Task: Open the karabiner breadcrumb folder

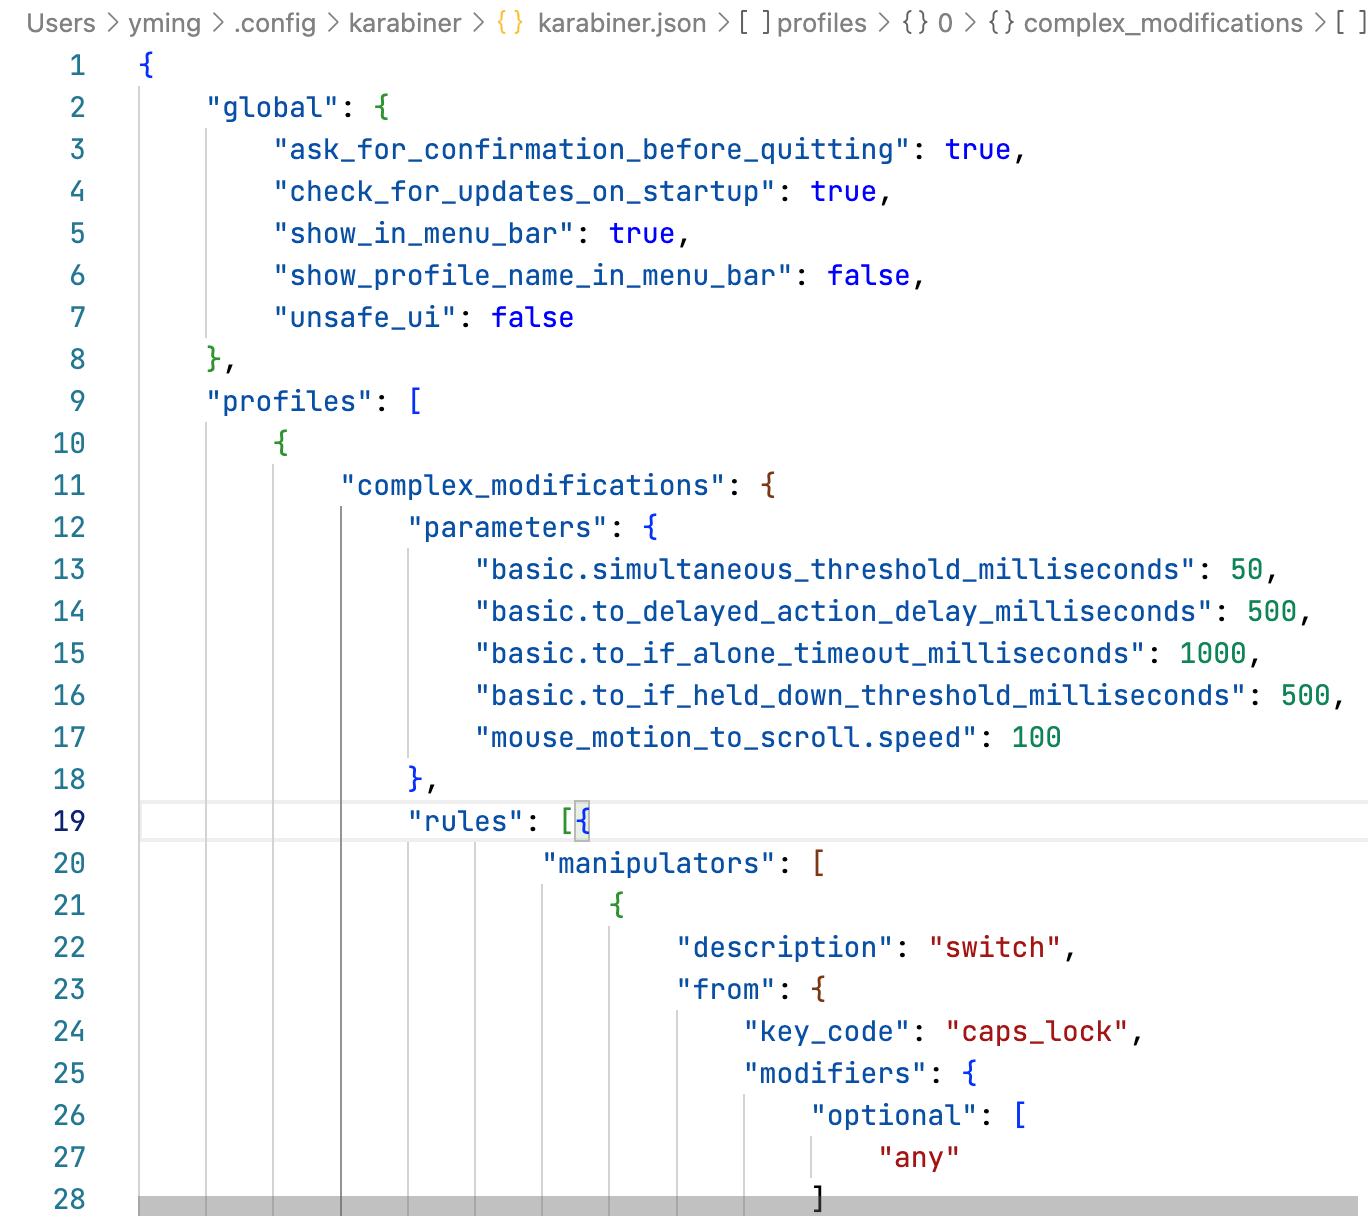Action: (x=405, y=23)
